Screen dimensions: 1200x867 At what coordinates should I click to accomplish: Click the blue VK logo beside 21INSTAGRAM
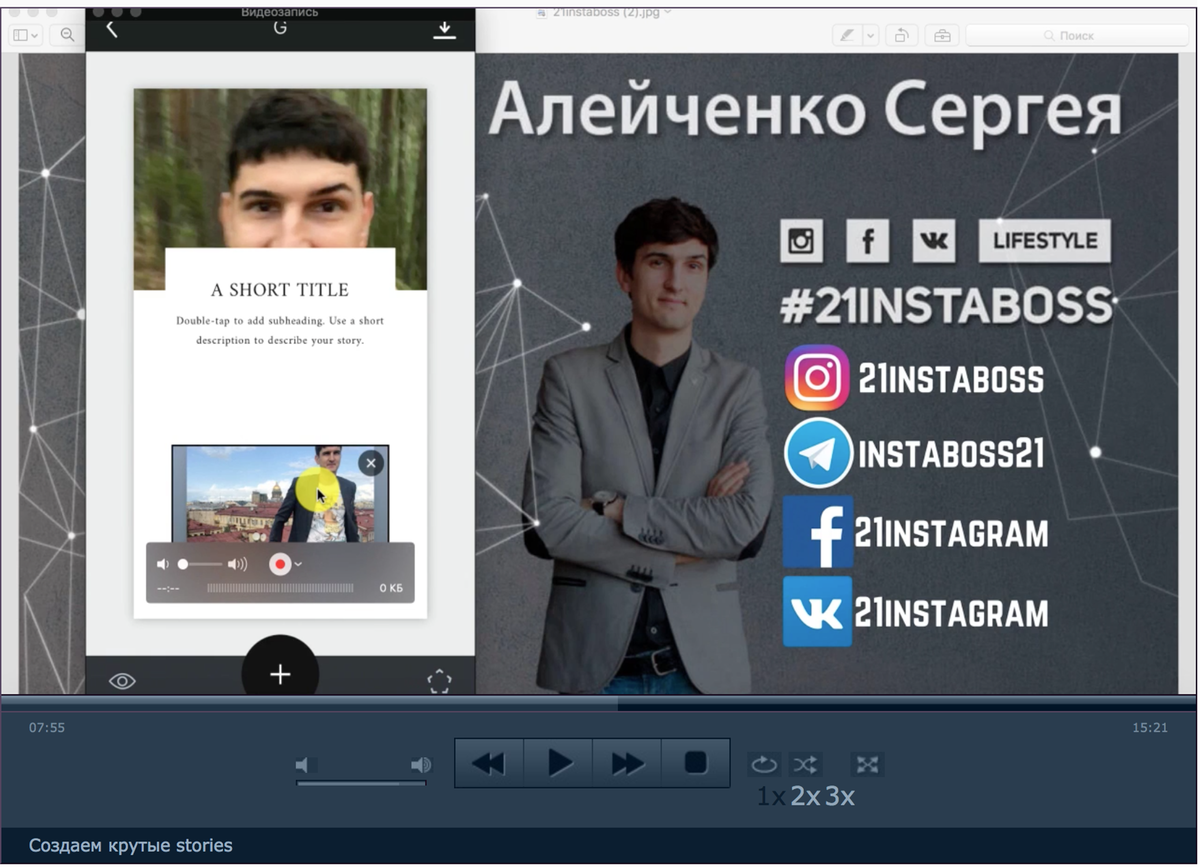[x=818, y=612]
